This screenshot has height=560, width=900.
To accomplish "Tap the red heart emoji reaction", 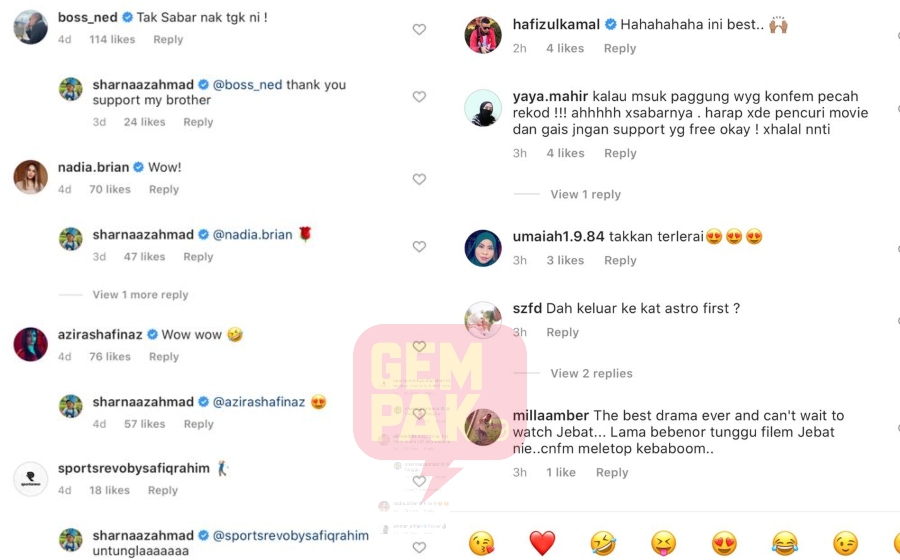I will [542, 543].
